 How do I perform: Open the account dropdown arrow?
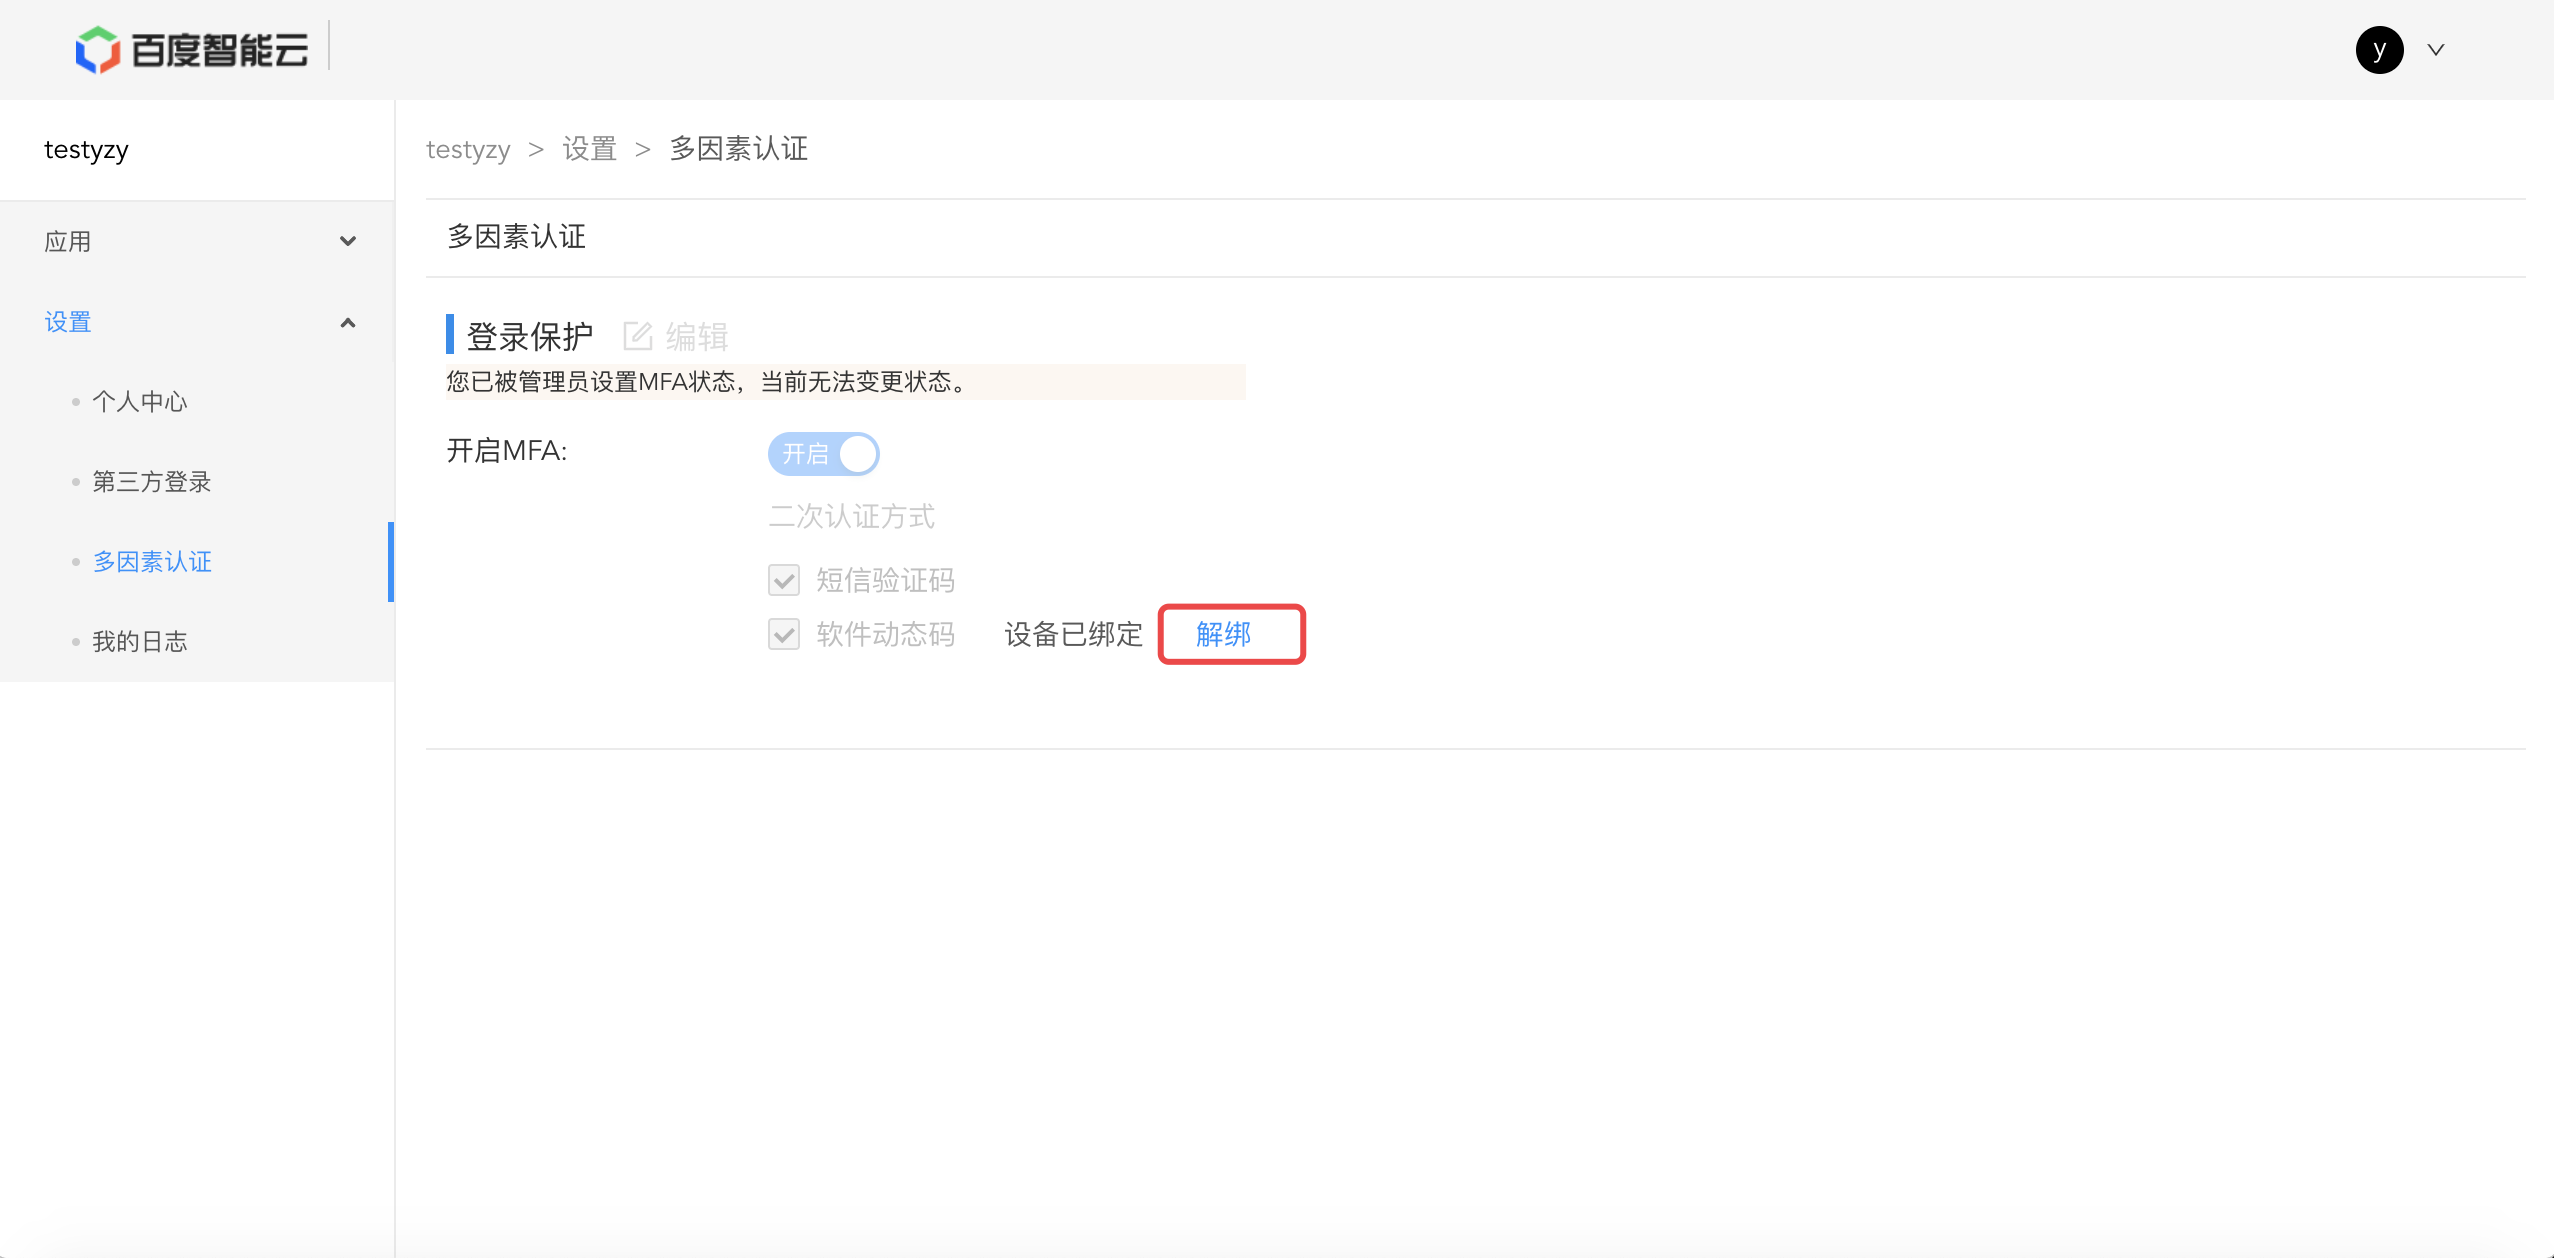2436,50
